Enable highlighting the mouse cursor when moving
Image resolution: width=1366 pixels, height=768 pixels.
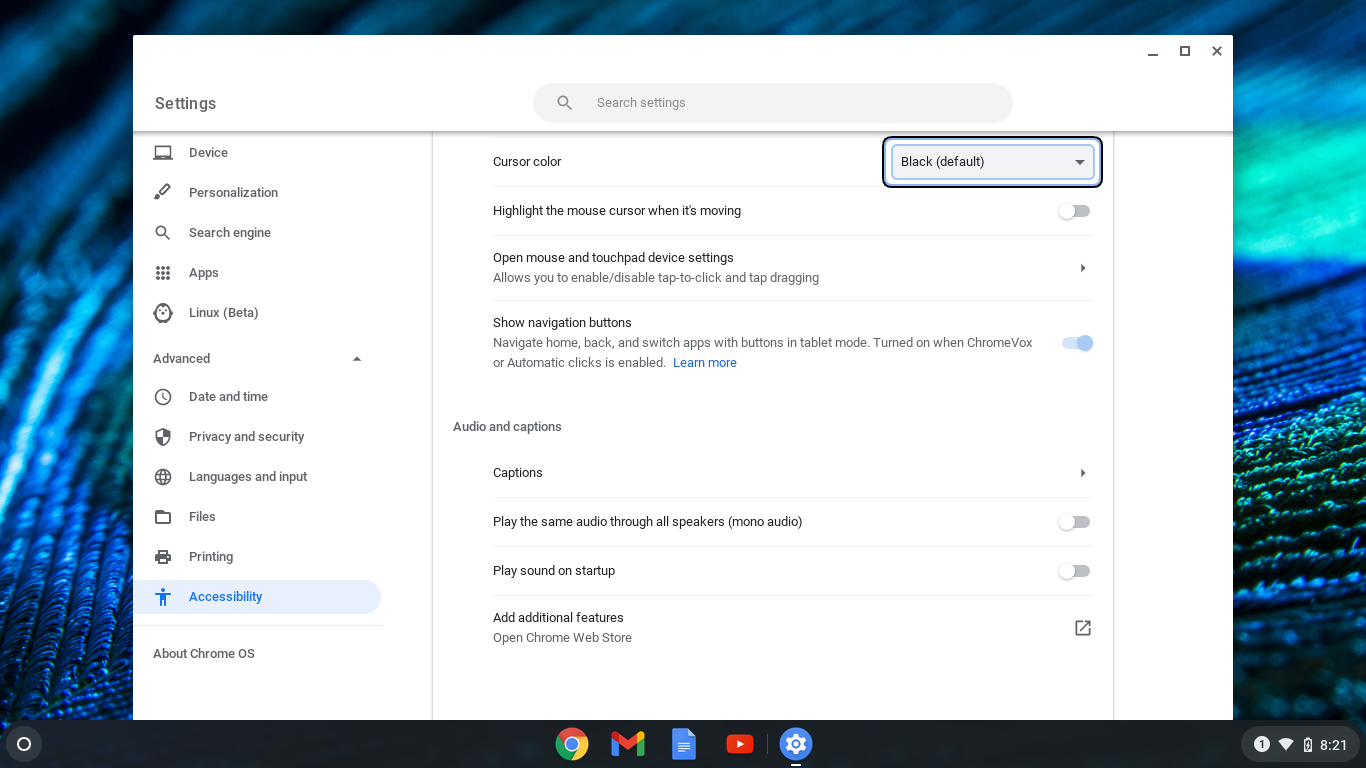pyautogui.click(x=1074, y=210)
